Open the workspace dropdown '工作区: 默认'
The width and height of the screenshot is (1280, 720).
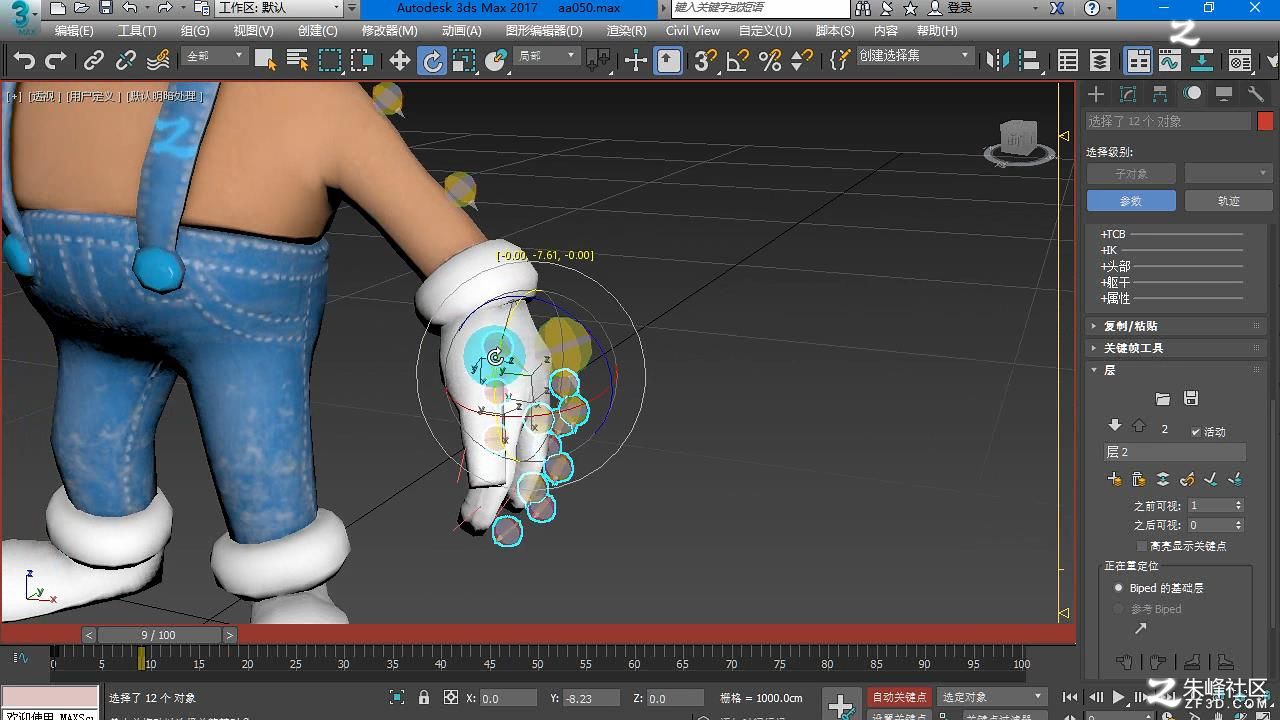click(280, 8)
